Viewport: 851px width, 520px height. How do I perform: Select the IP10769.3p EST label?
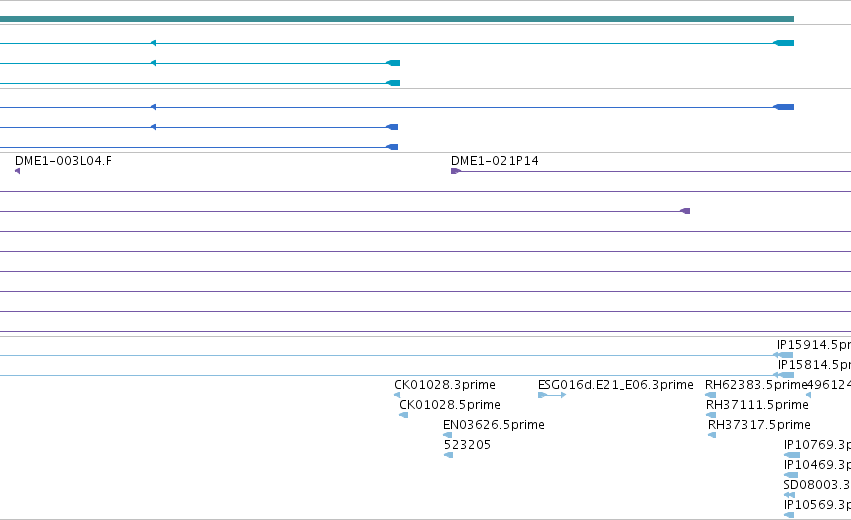[817, 445]
